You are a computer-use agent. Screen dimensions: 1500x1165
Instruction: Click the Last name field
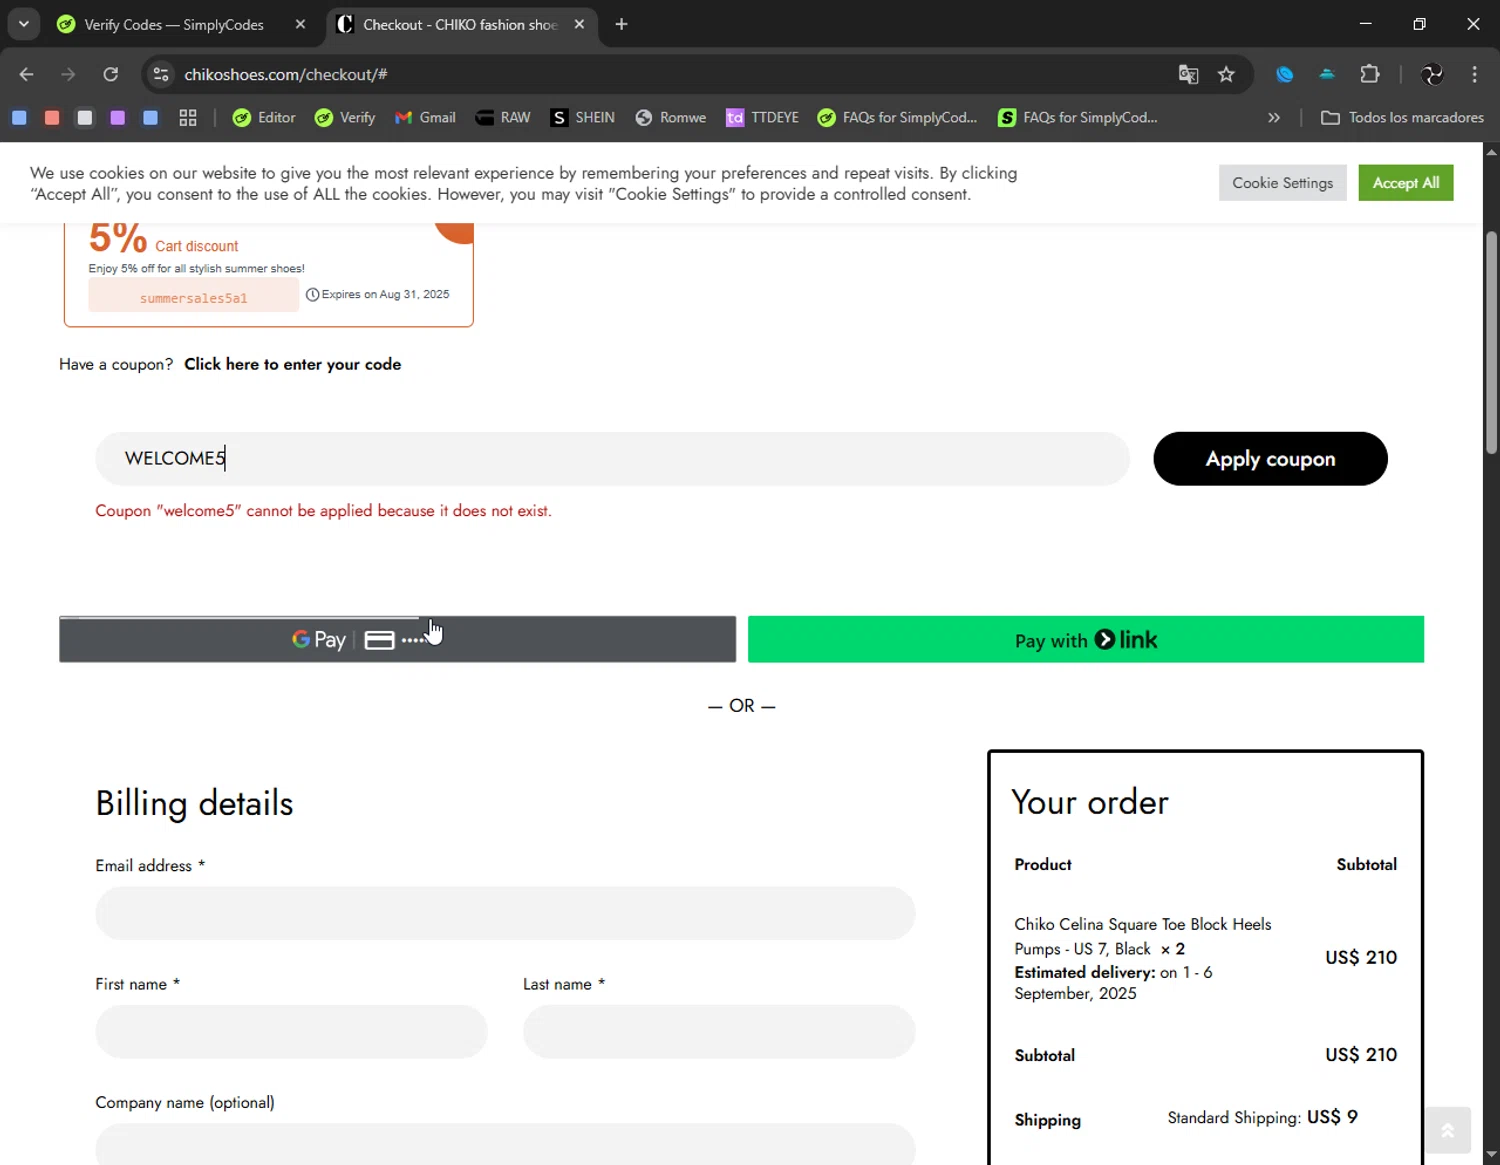click(x=719, y=1031)
